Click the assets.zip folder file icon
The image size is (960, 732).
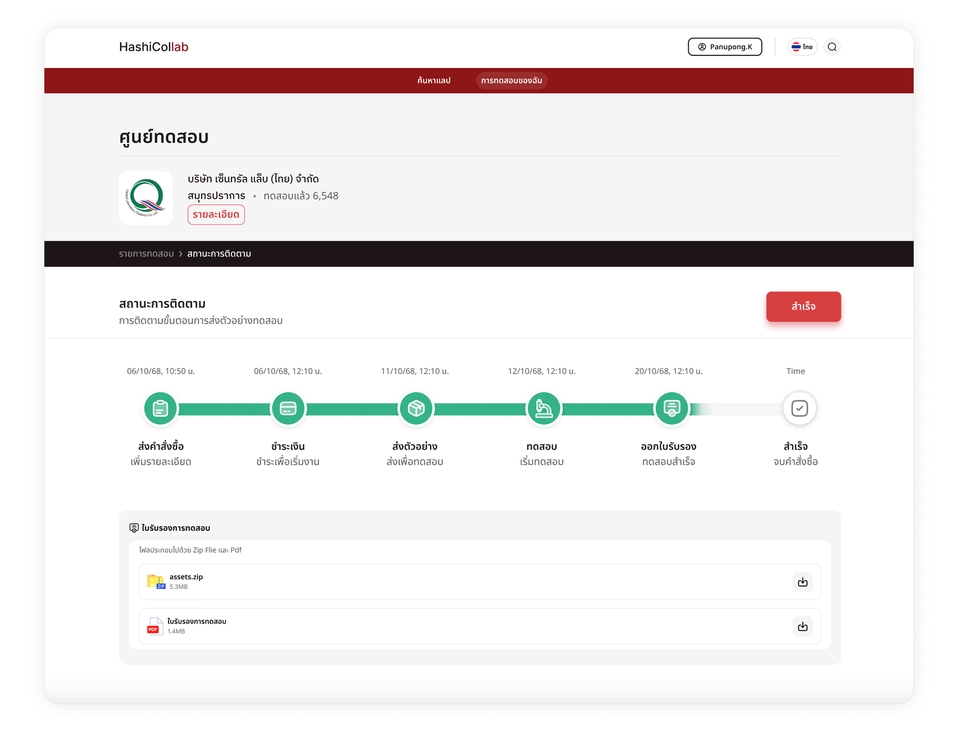[155, 582]
